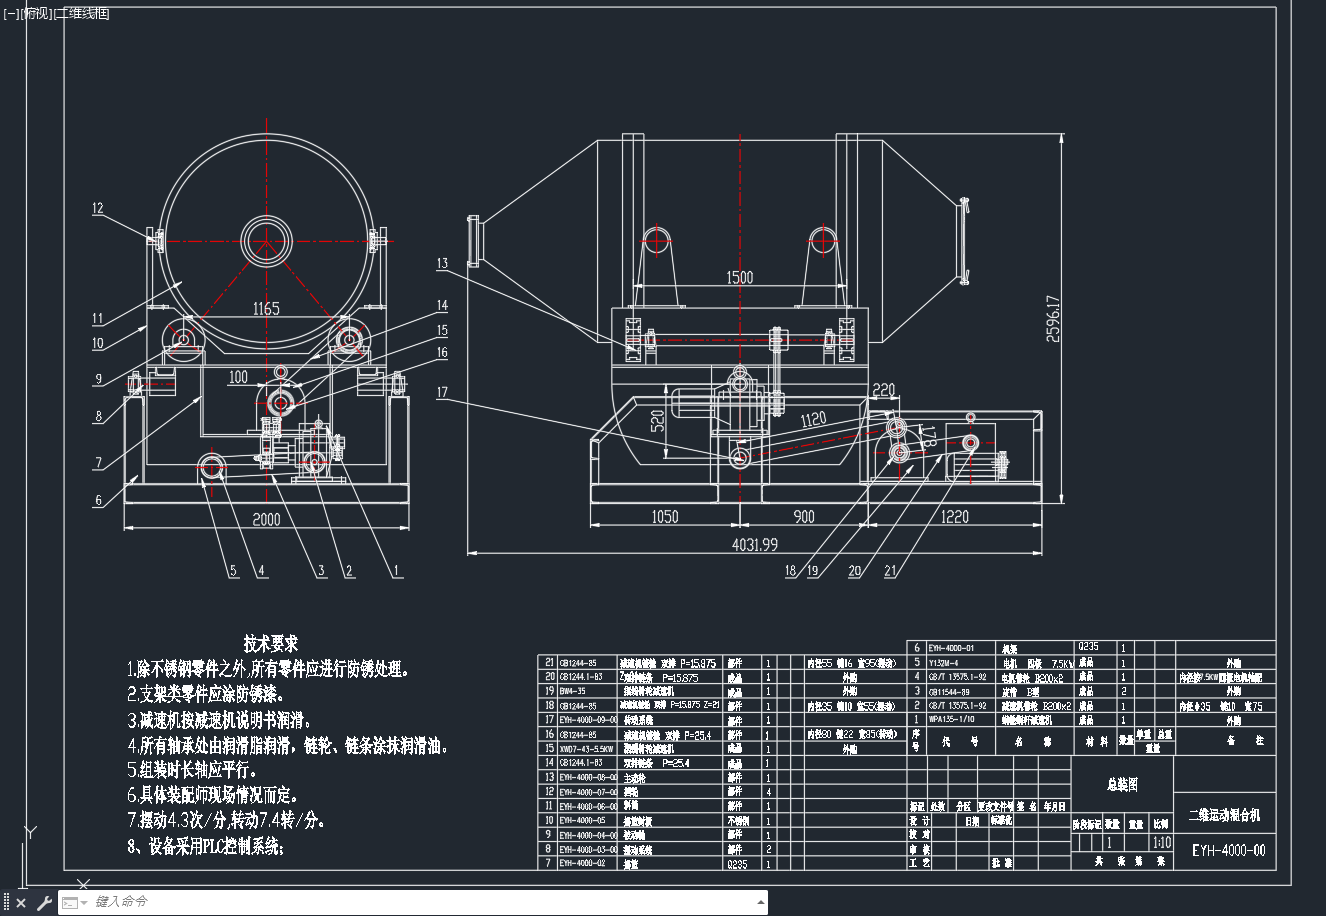This screenshot has width=1326, height=916.
Task: Select the 二维运动混合机 title block text
Action: (x=1224, y=815)
